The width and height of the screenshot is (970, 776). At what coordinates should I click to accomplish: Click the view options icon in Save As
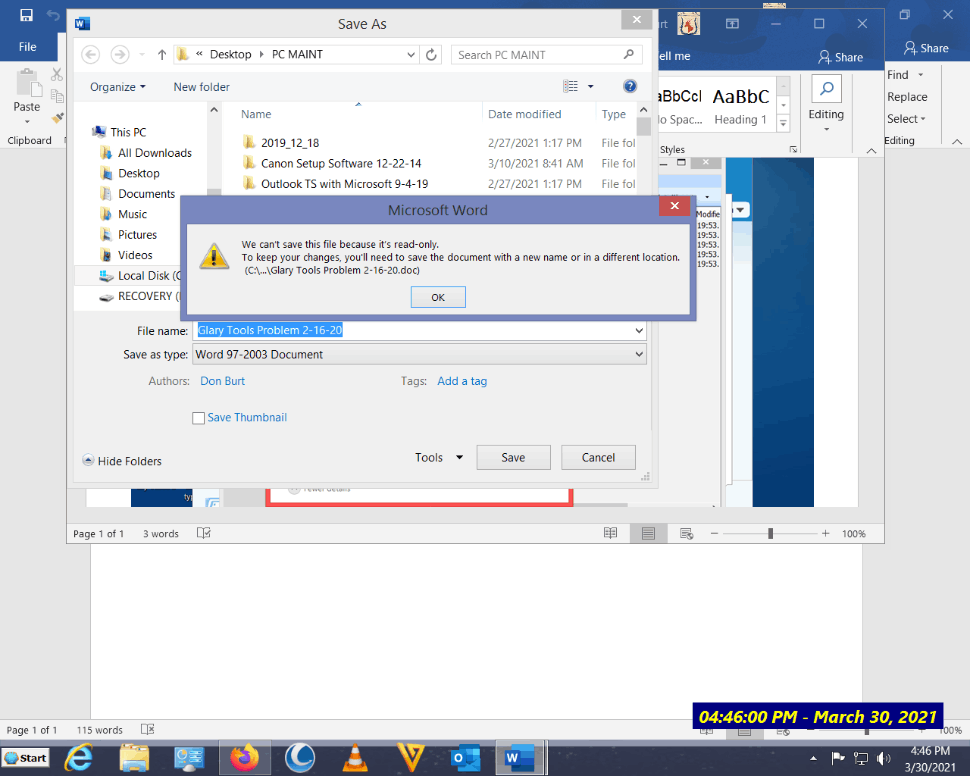[x=570, y=87]
